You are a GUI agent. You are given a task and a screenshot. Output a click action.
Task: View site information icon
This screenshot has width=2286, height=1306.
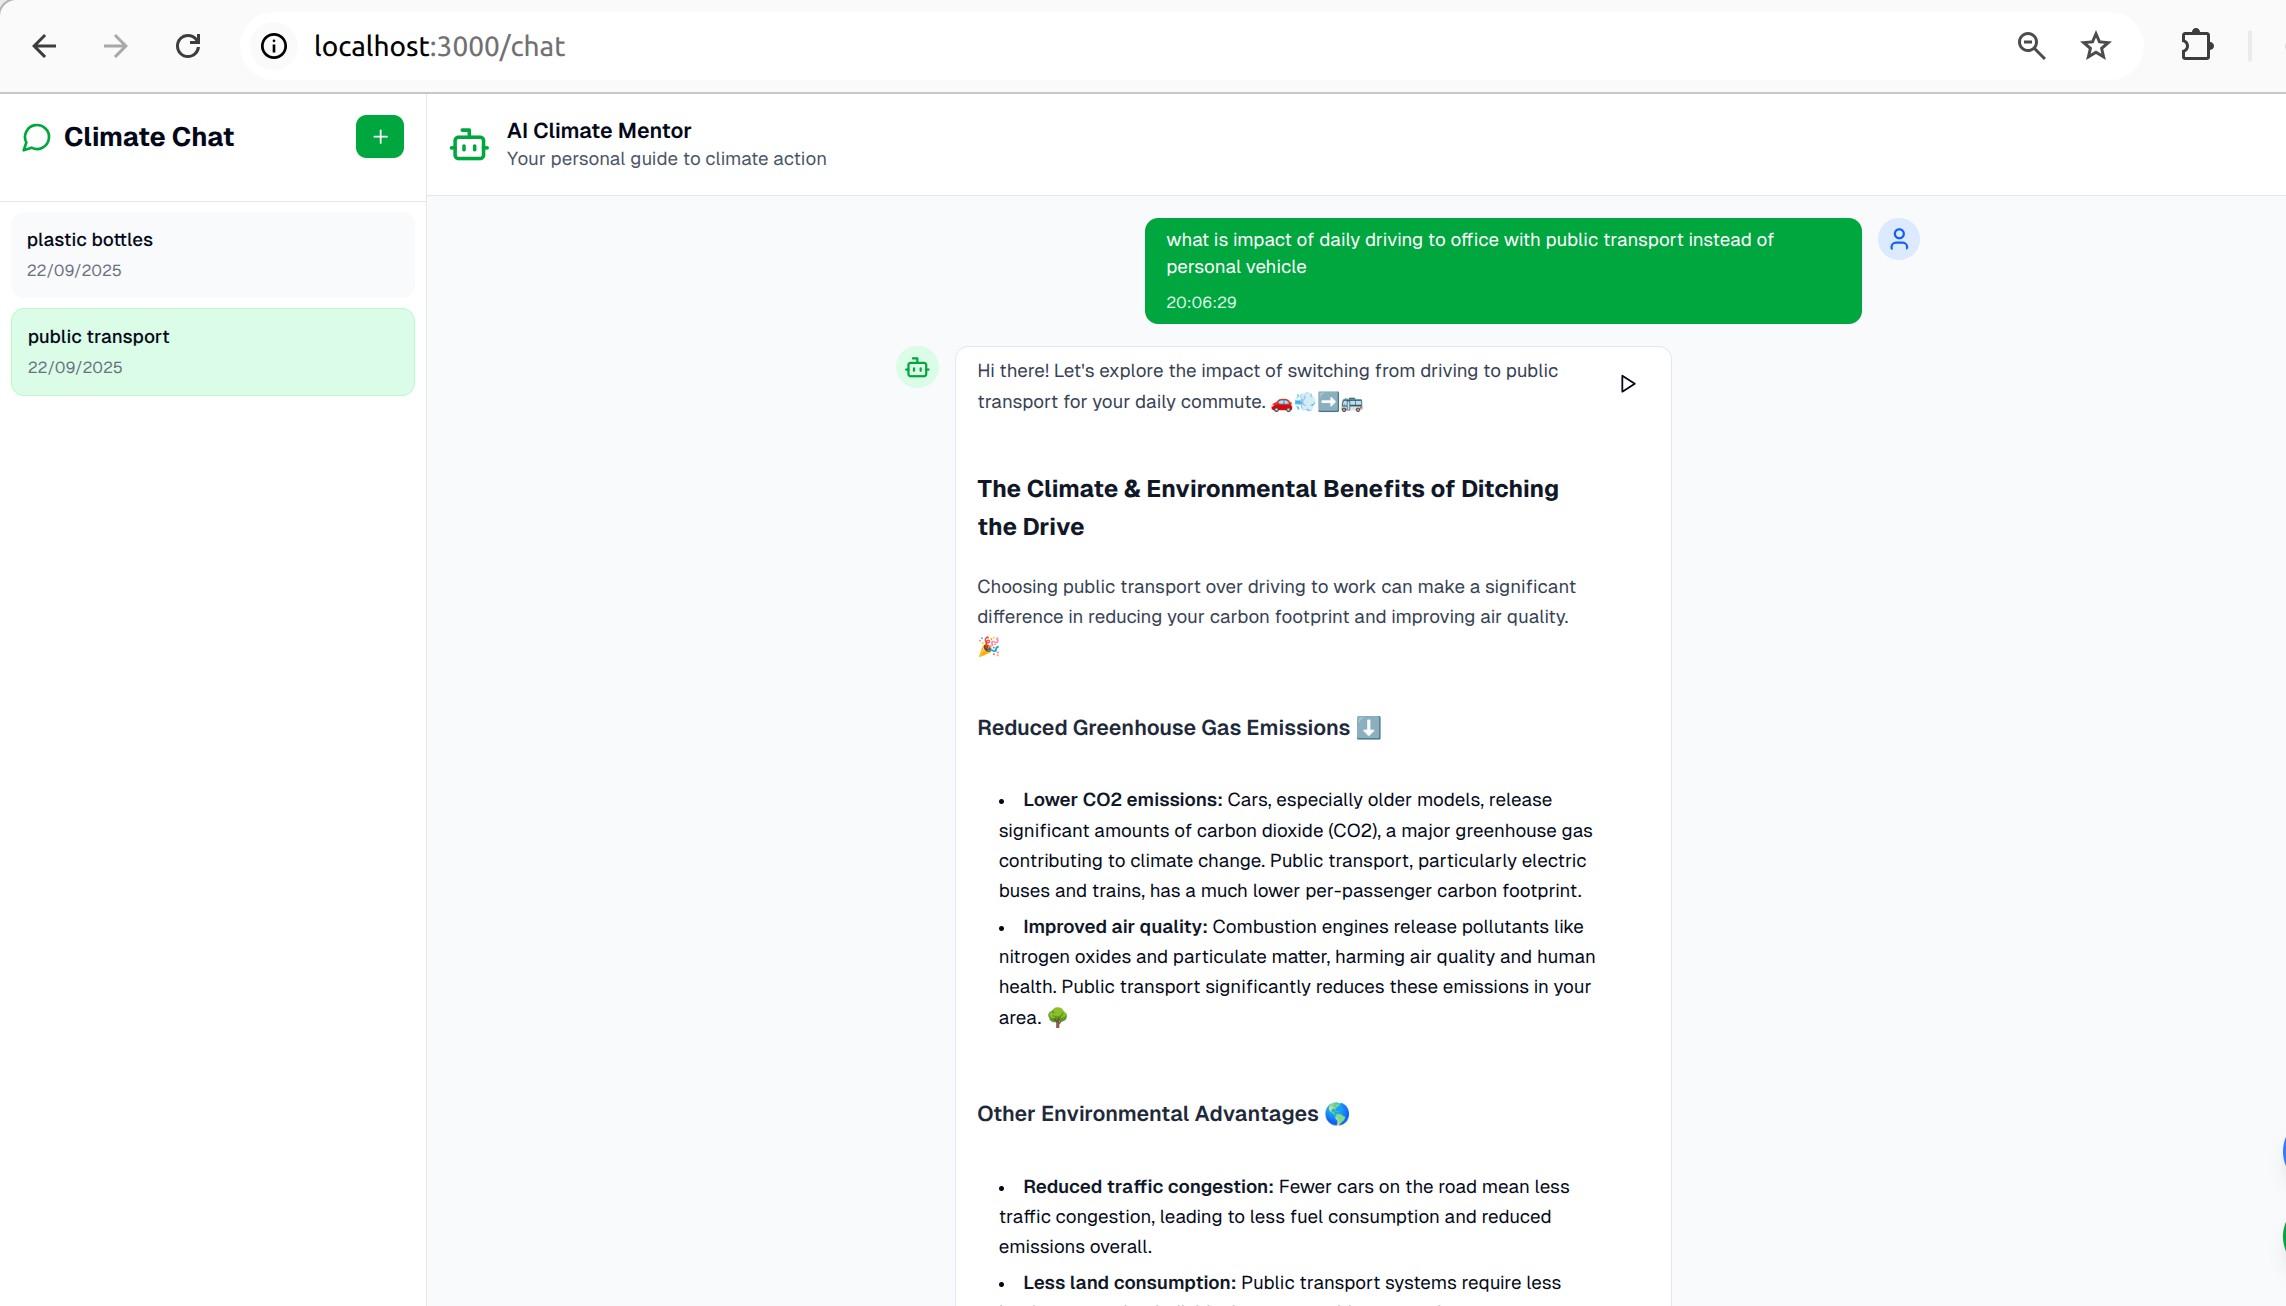point(273,46)
